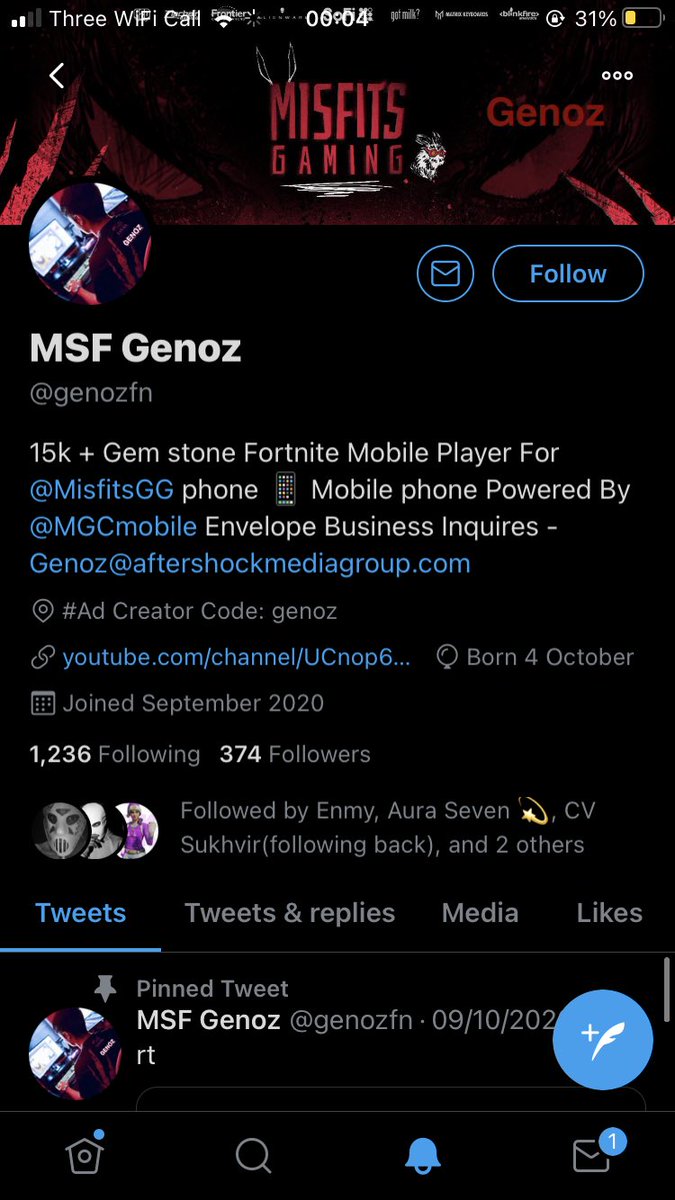
Task: Open Notifications bell icon
Action: tap(424, 1156)
